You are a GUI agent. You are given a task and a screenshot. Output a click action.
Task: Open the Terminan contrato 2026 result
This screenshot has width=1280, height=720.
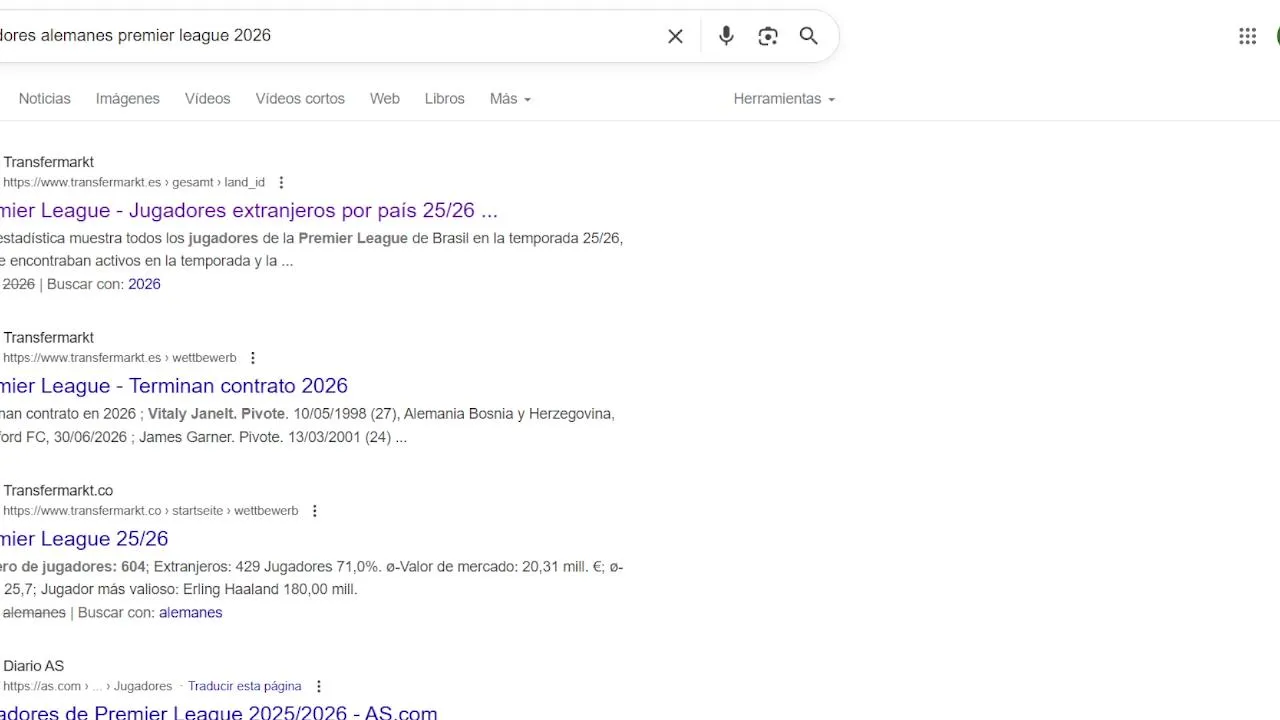click(x=174, y=386)
